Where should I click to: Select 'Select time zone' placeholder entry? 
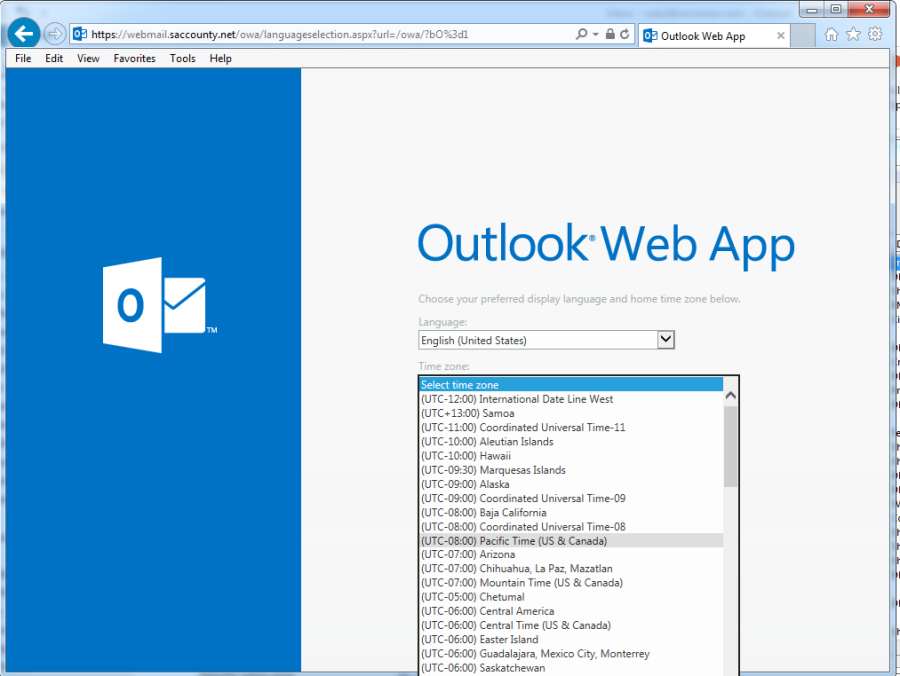(x=571, y=384)
